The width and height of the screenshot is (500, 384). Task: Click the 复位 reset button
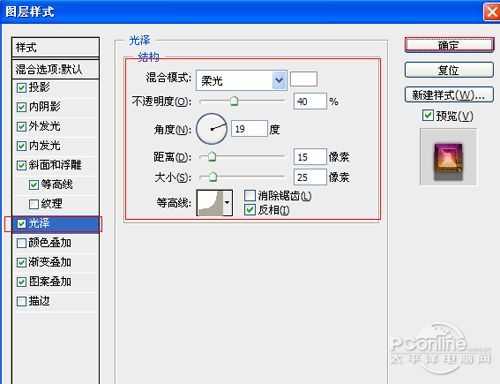click(449, 70)
